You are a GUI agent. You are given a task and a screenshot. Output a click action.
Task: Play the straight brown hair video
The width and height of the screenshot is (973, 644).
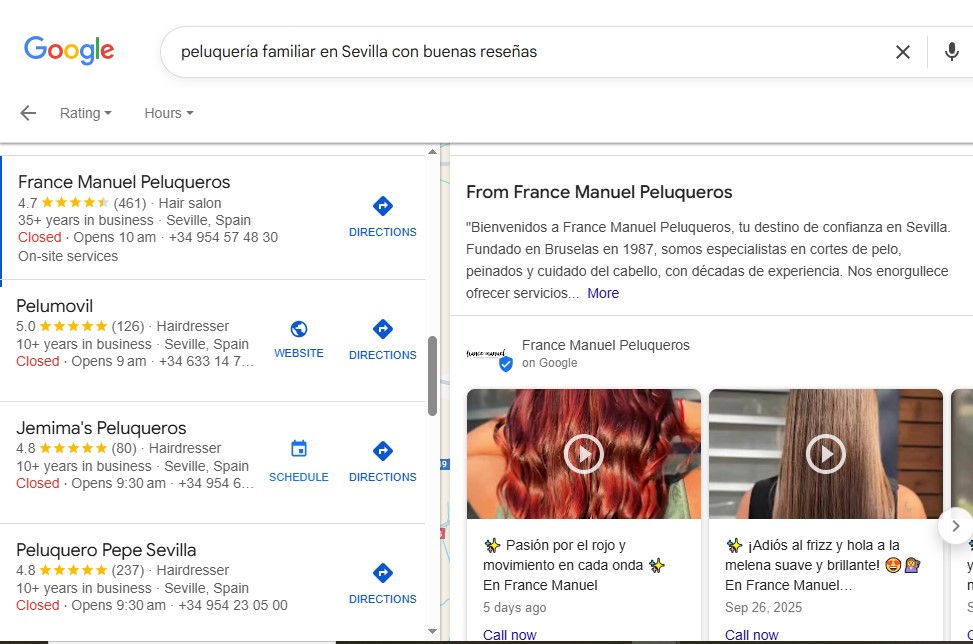pos(826,454)
